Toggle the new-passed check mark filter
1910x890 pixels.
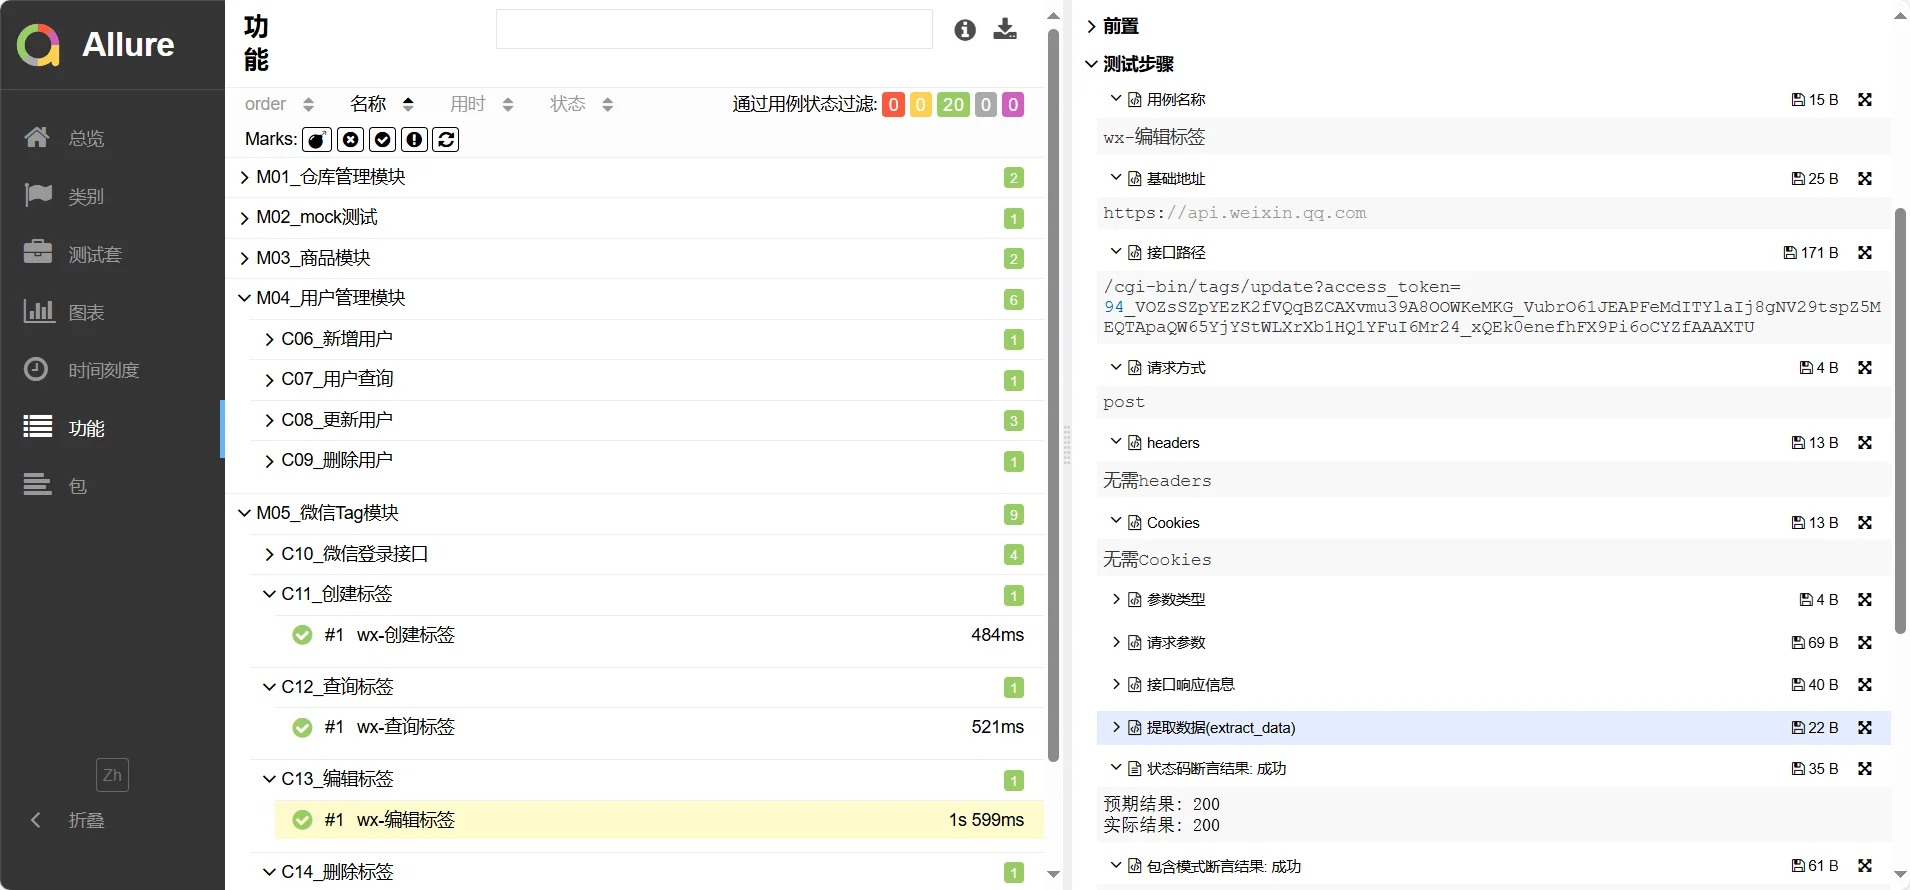383,140
